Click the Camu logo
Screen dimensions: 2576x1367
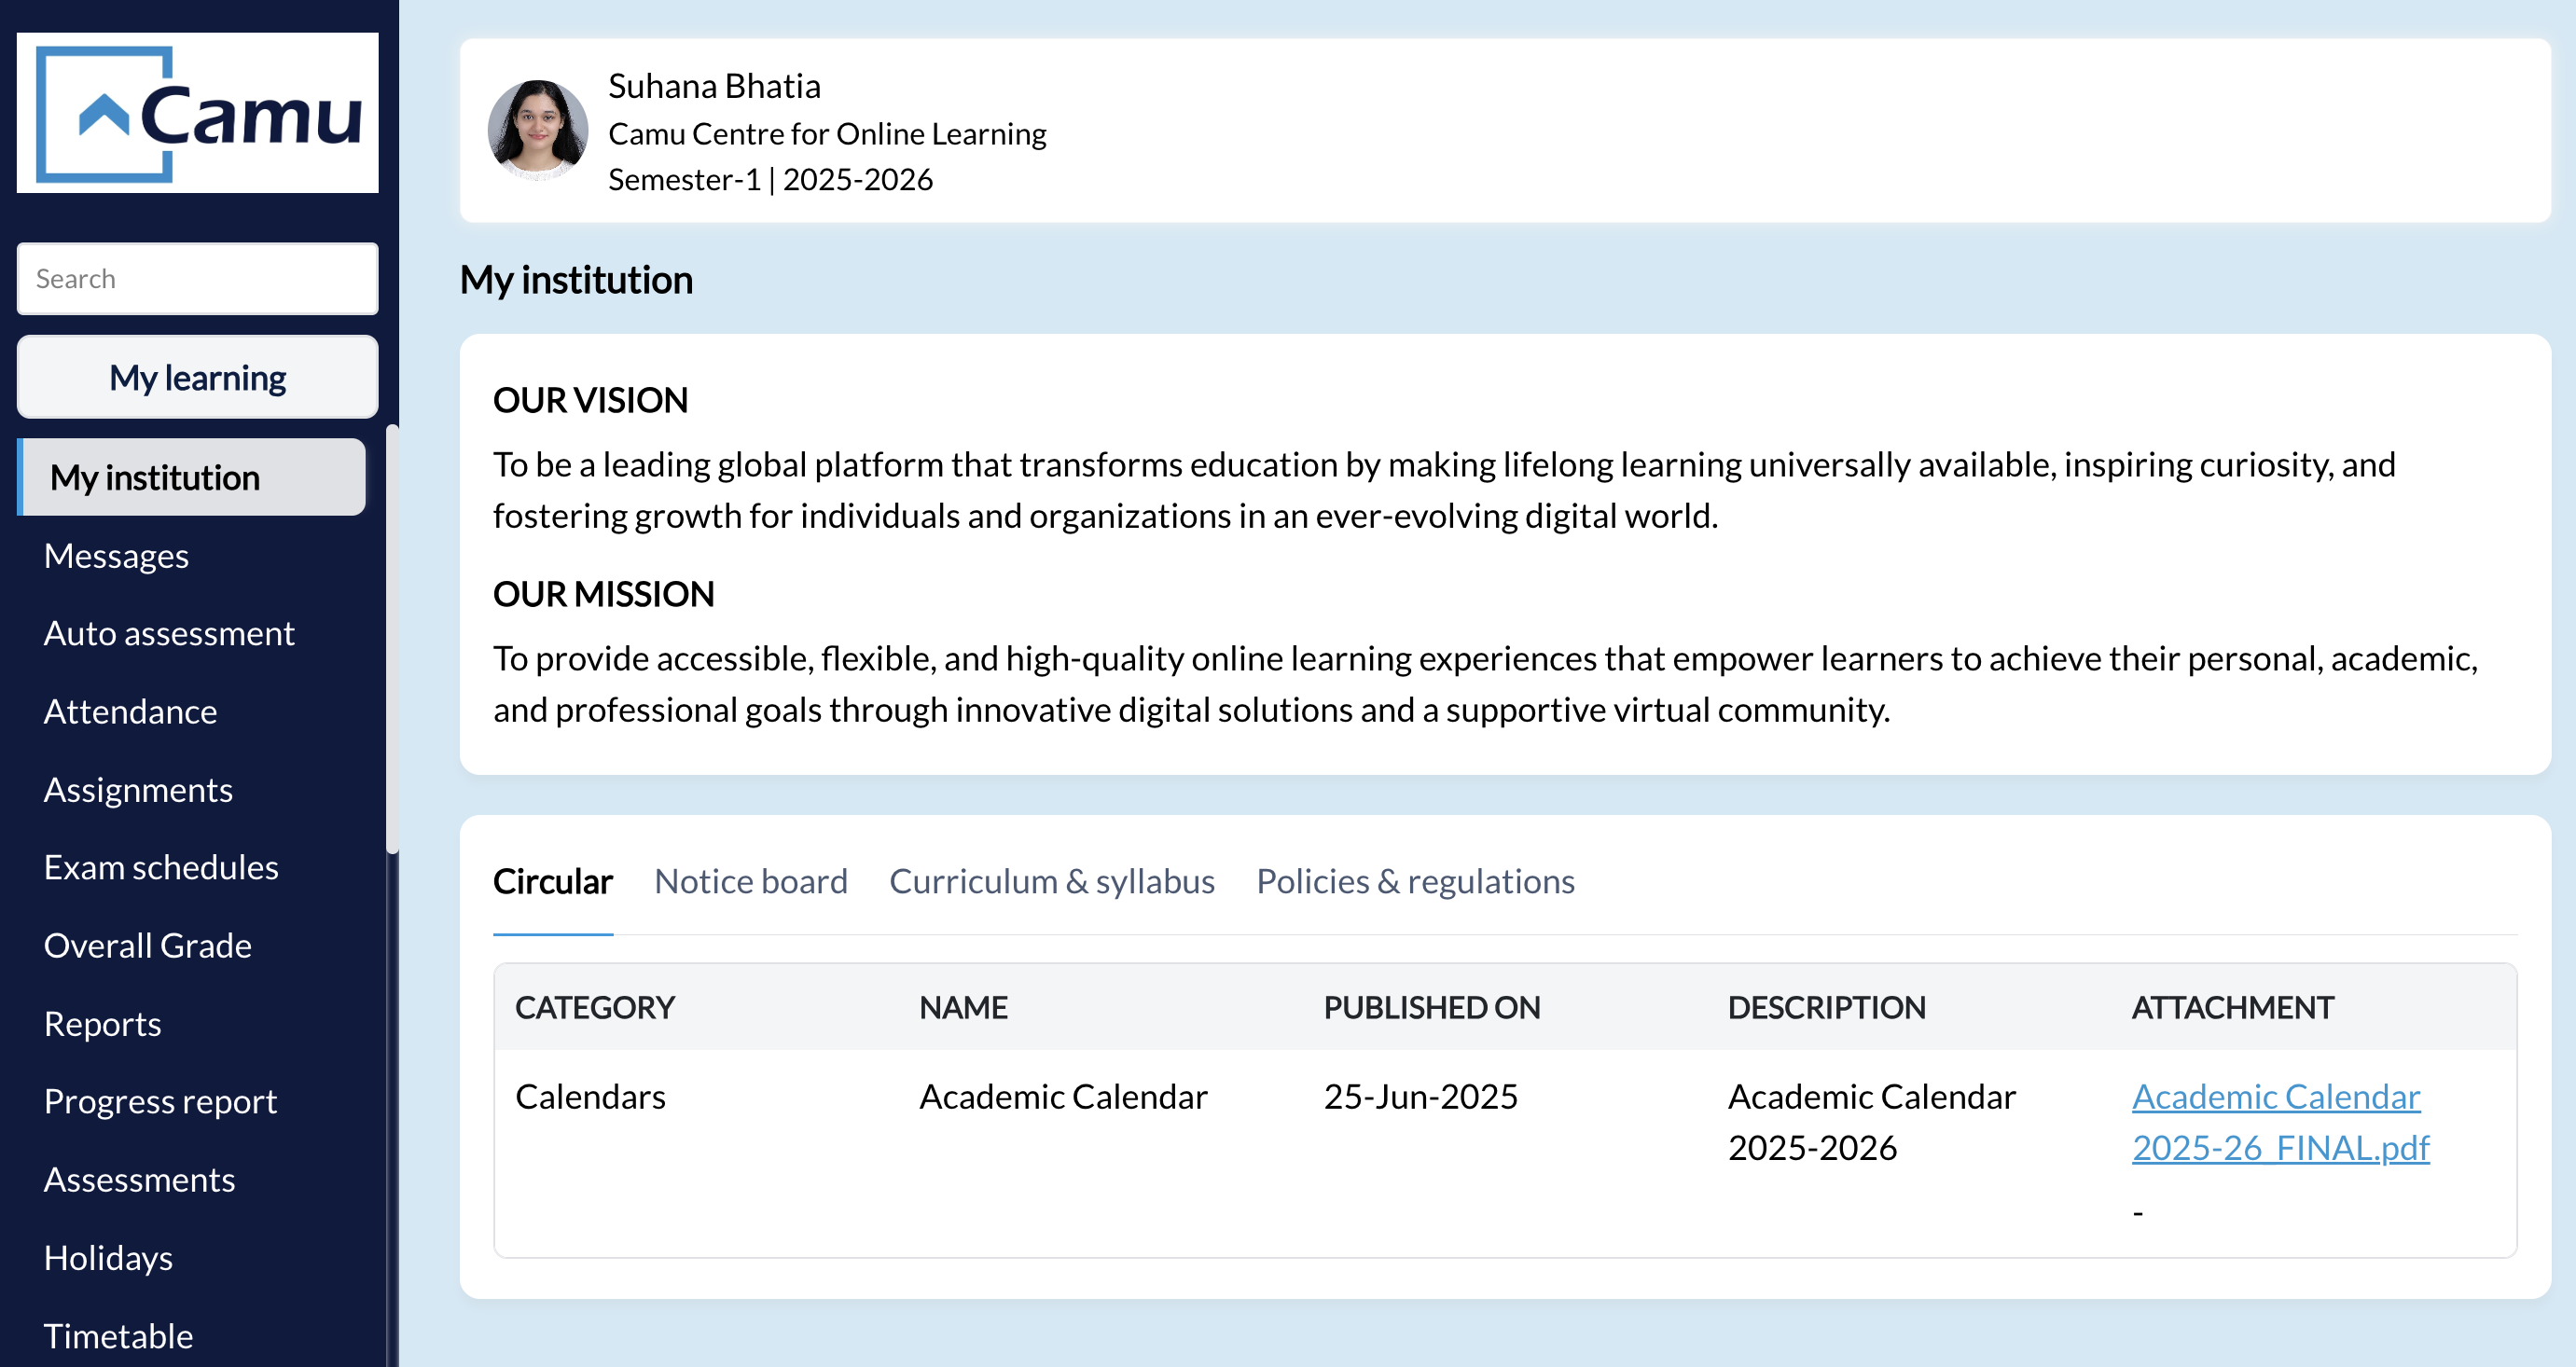coord(197,112)
